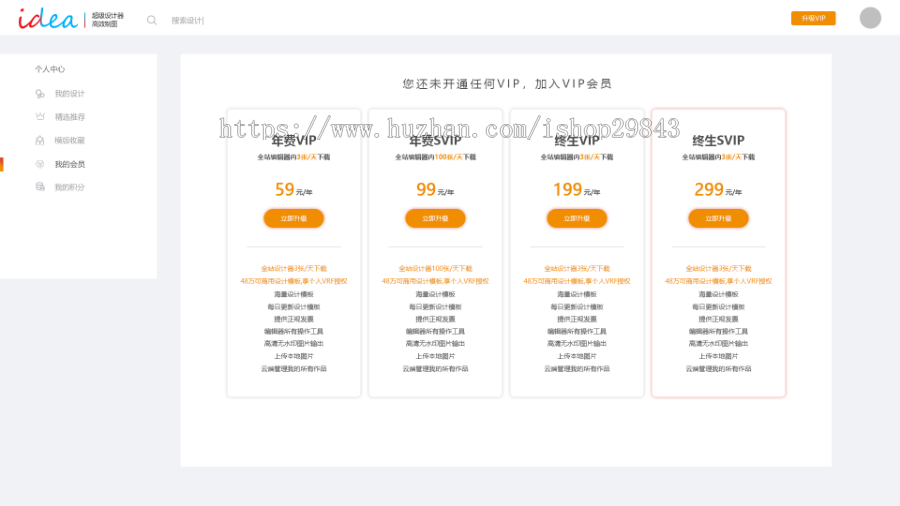Click 立即升级 under 年费VIP 59元
This screenshot has height=506, width=900.
click(x=294, y=218)
